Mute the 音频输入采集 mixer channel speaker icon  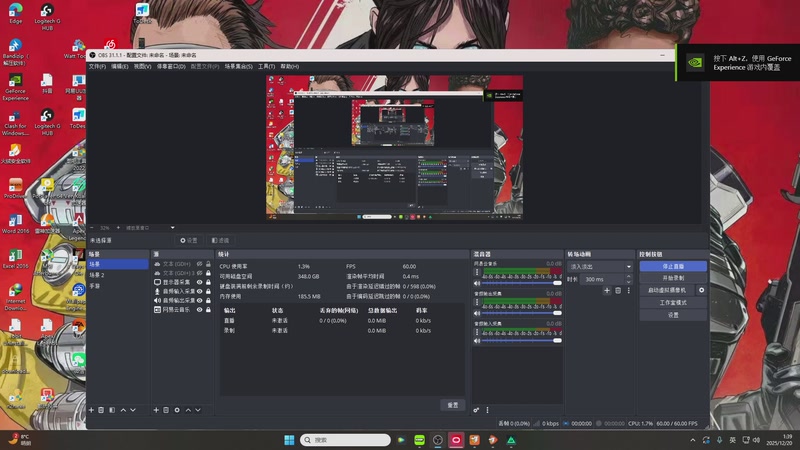477,341
